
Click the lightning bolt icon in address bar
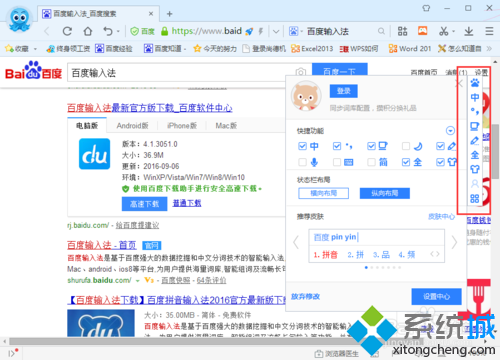point(261,31)
